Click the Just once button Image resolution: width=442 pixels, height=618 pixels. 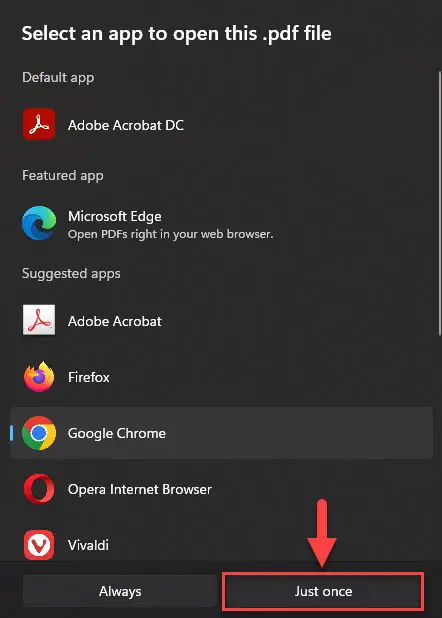coord(323,591)
